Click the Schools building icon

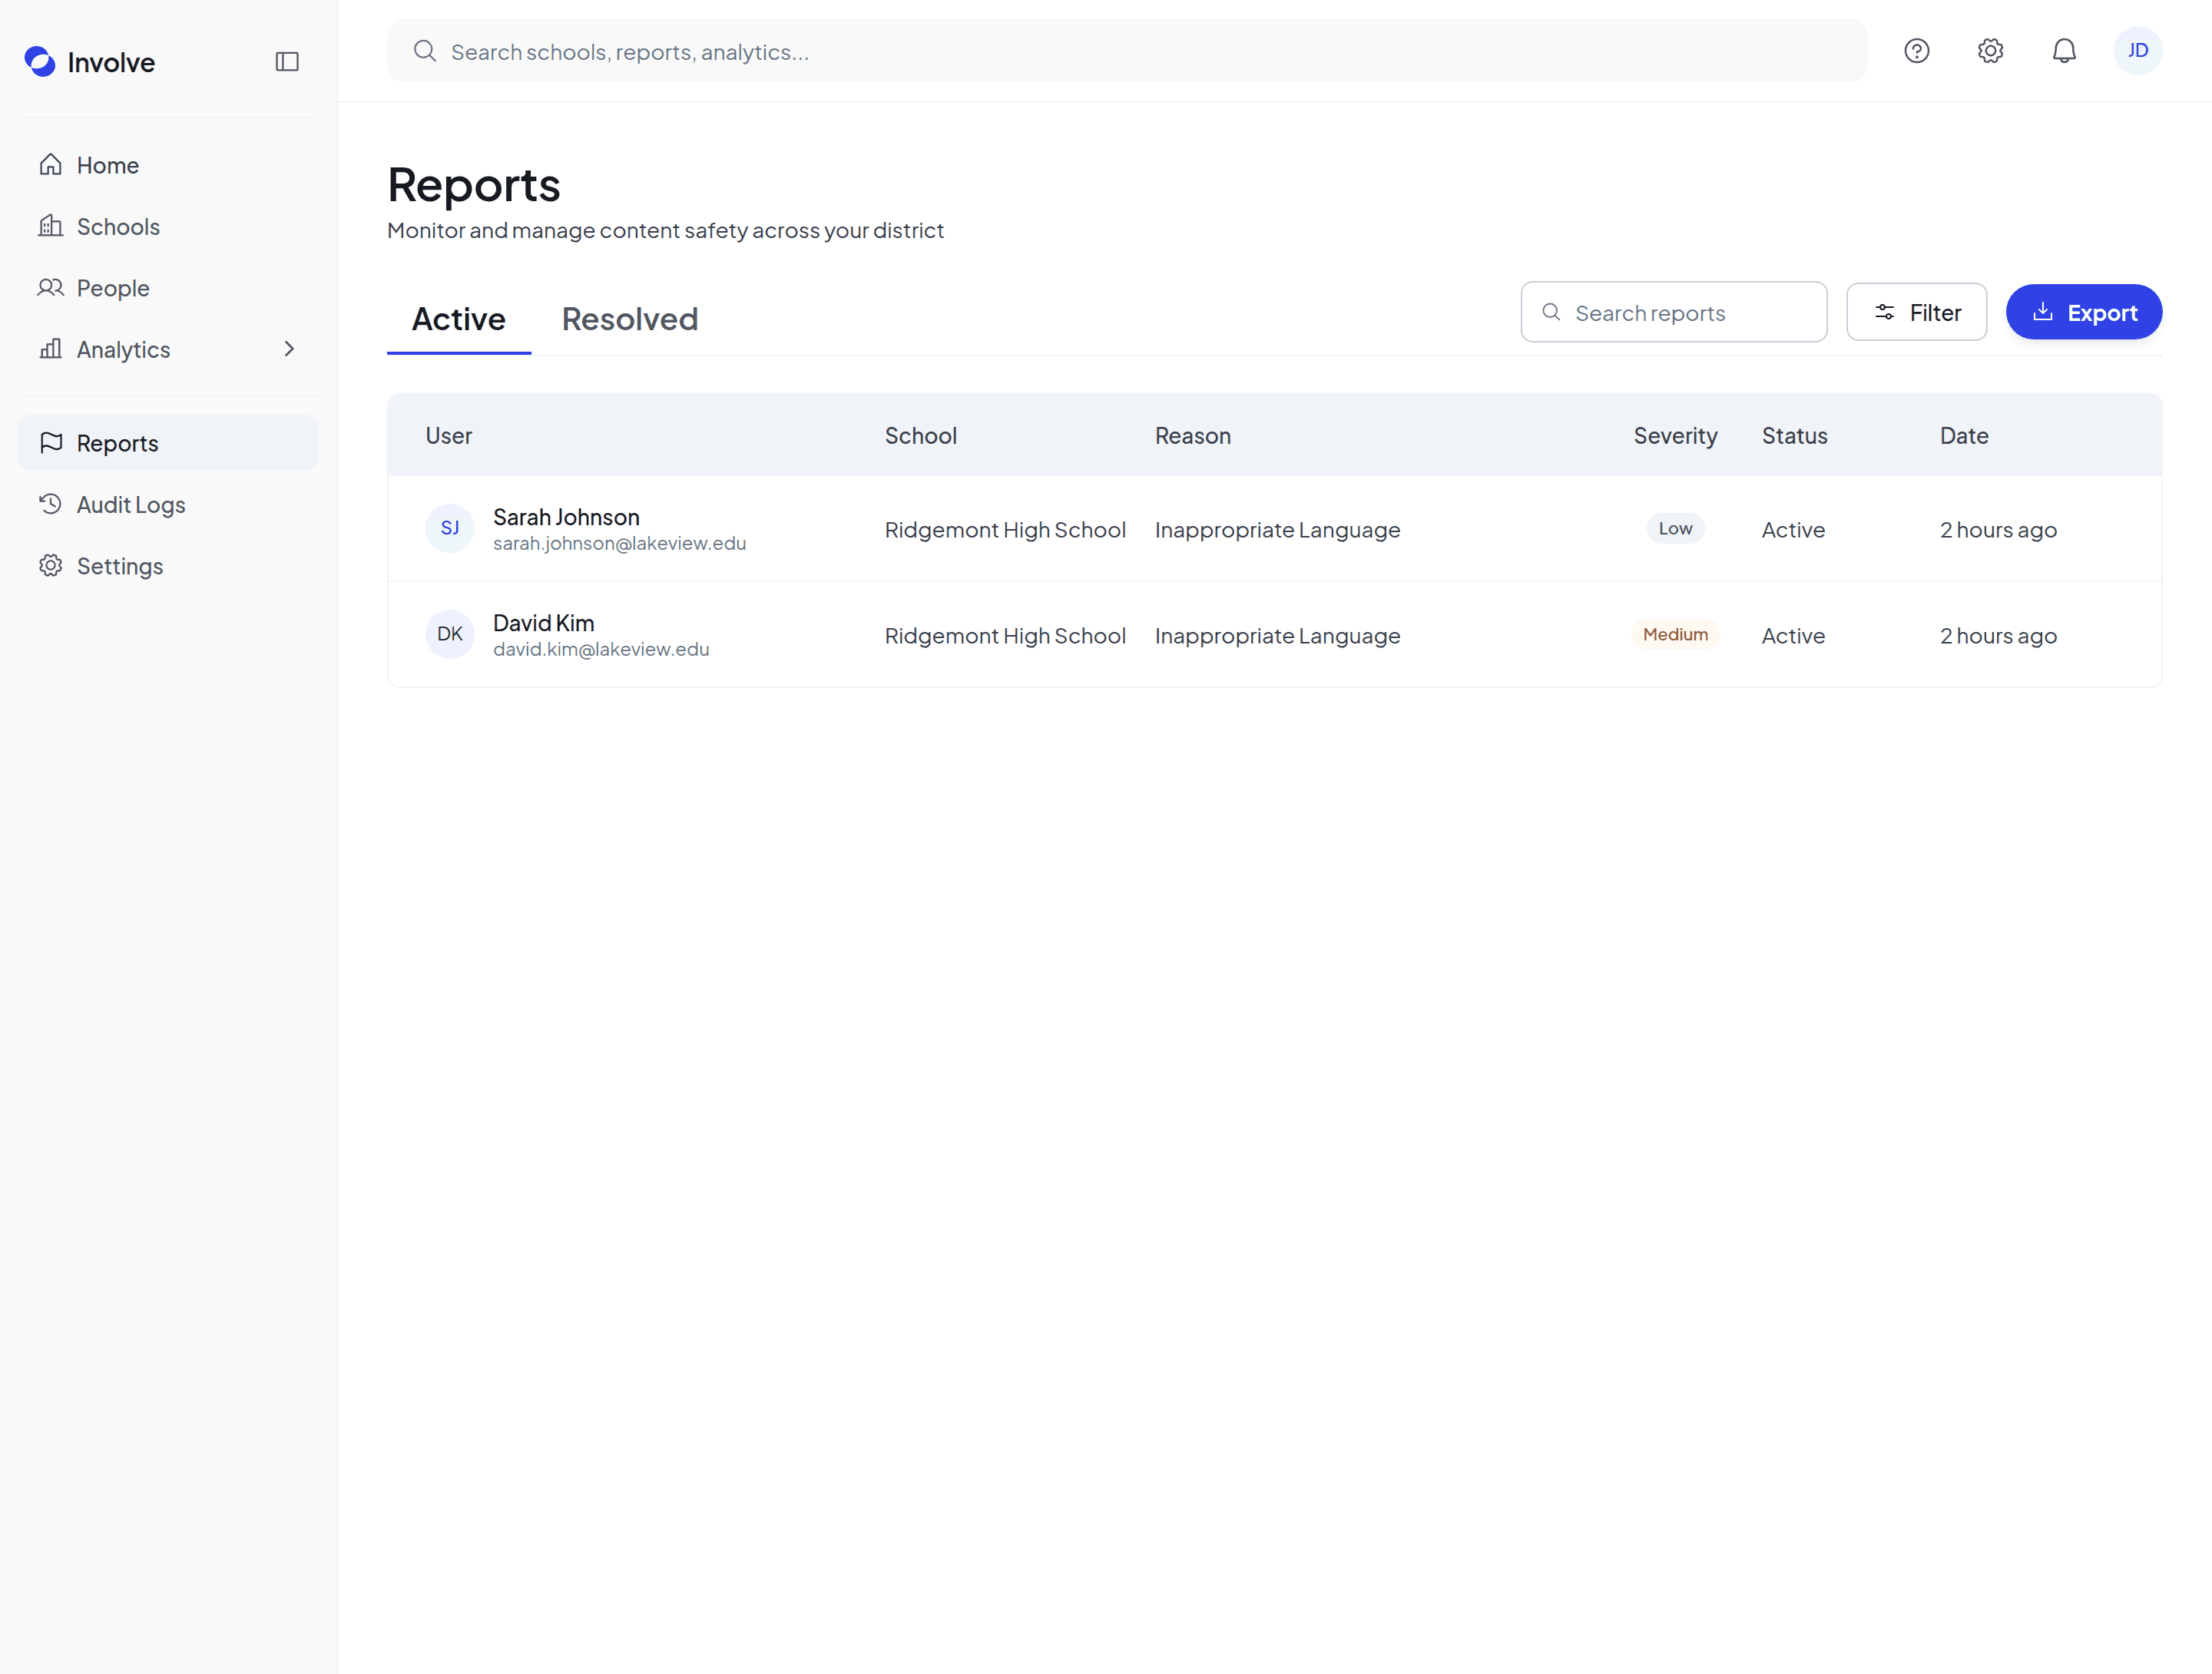click(x=51, y=226)
